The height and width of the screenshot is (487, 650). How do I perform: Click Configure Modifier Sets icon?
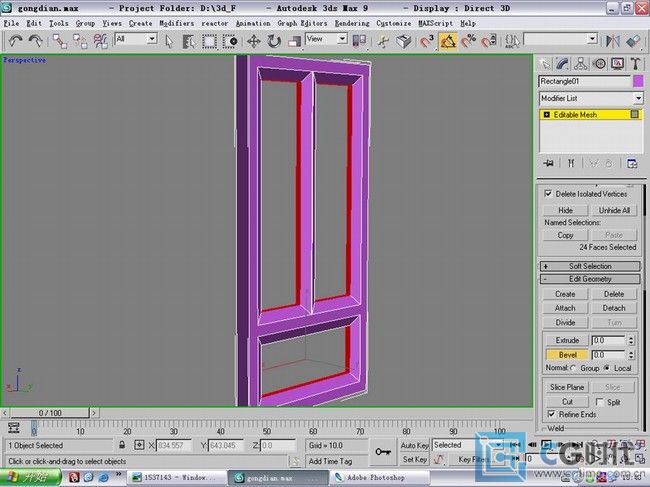tap(632, 163)
